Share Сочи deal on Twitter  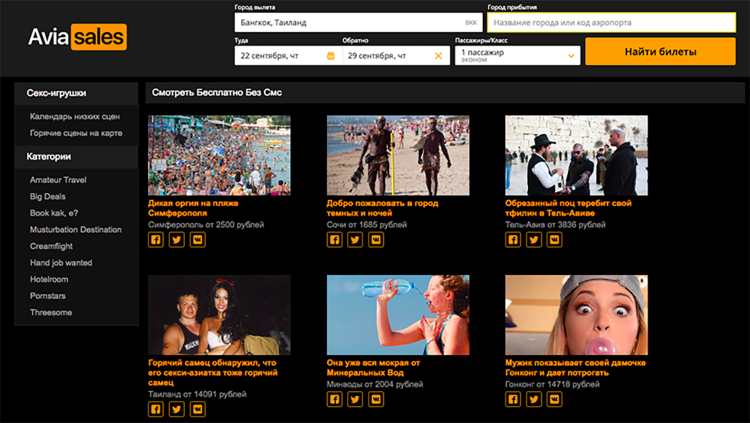click(355, 240)
